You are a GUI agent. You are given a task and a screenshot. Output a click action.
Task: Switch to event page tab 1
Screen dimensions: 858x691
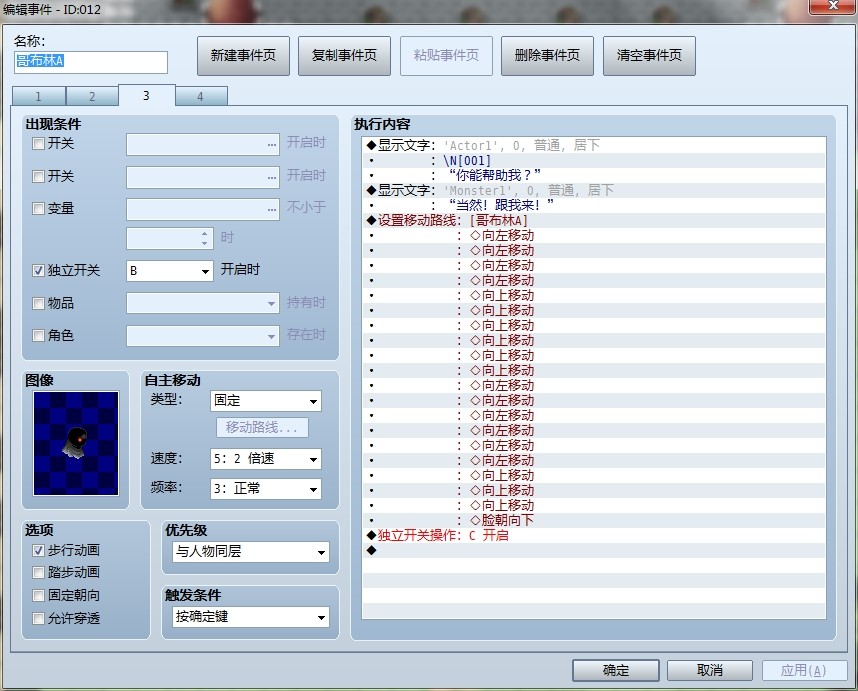[x=38, y=96]
